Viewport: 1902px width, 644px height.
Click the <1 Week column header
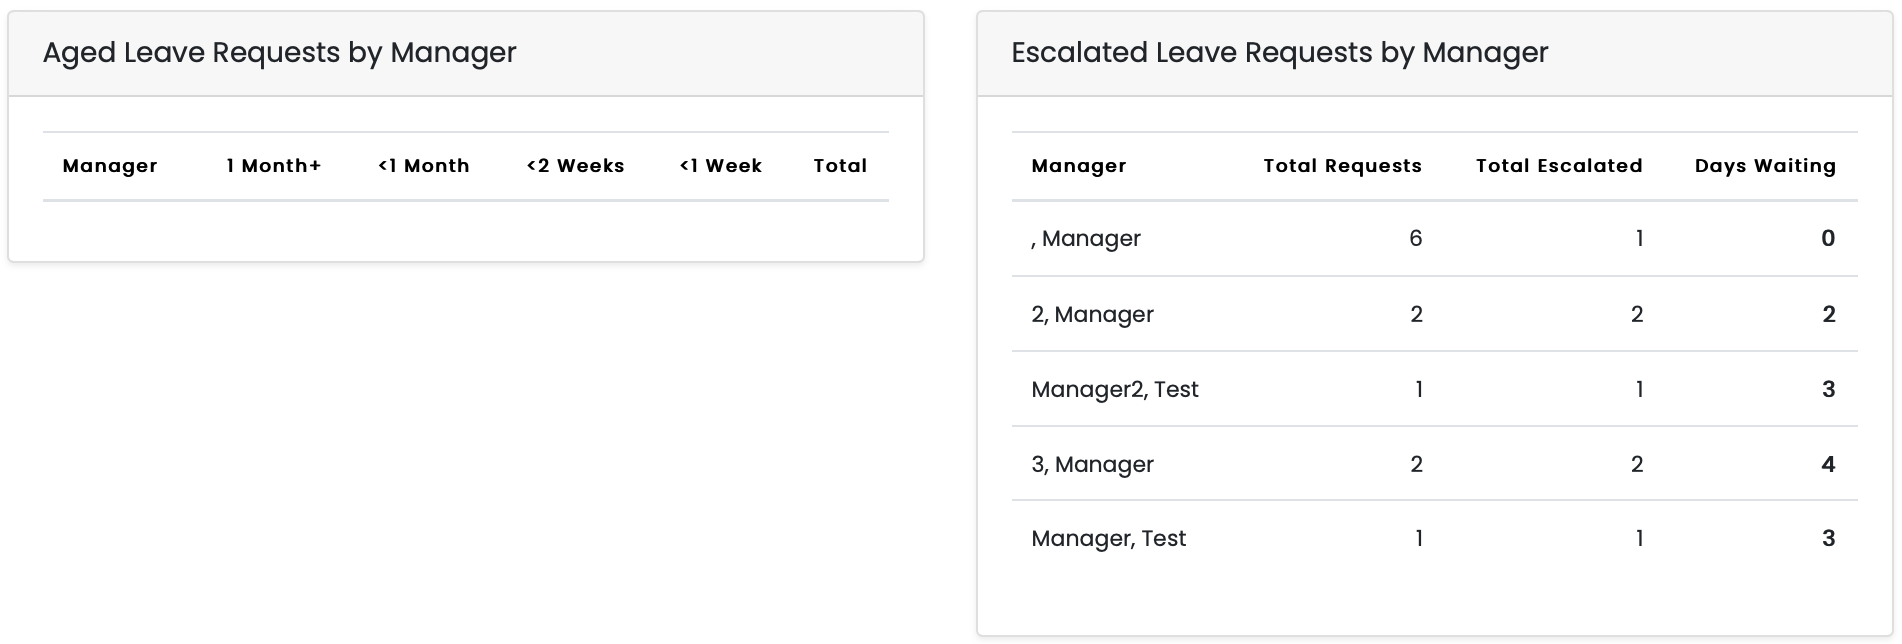pos(720,166)
